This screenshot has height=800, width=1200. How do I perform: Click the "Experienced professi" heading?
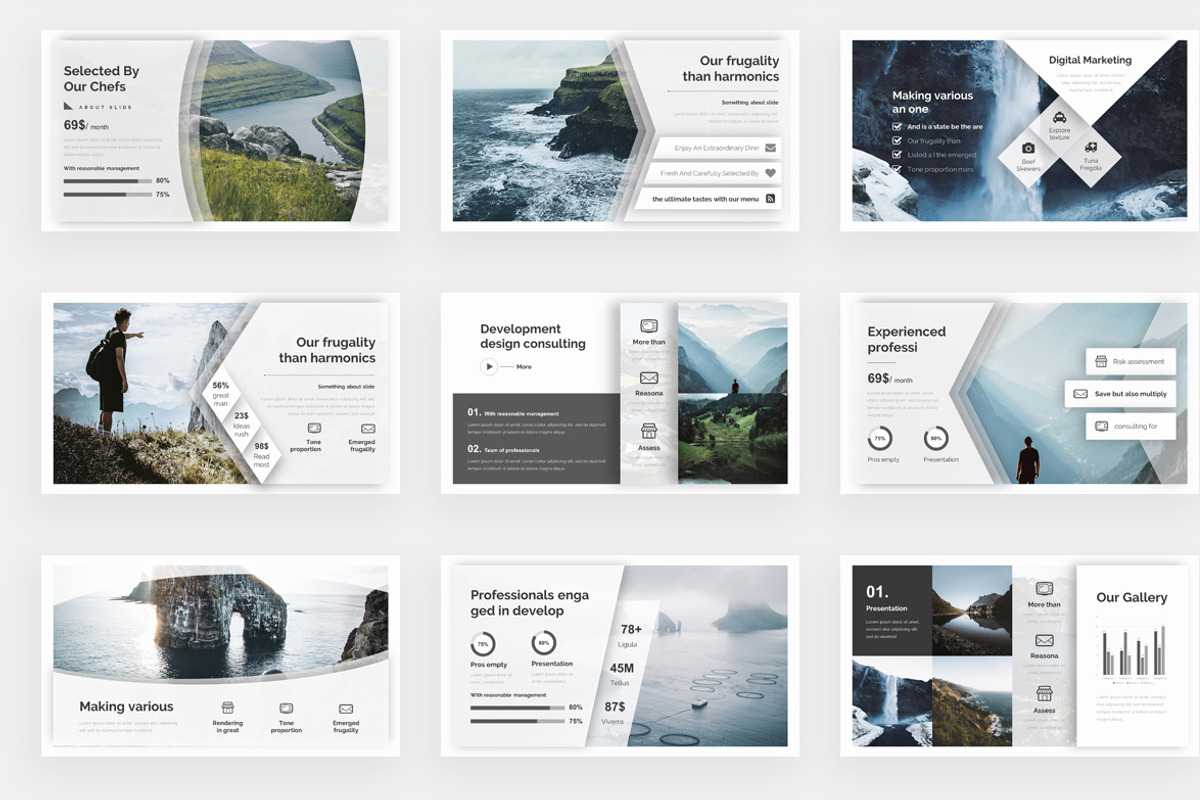point(906,339)
